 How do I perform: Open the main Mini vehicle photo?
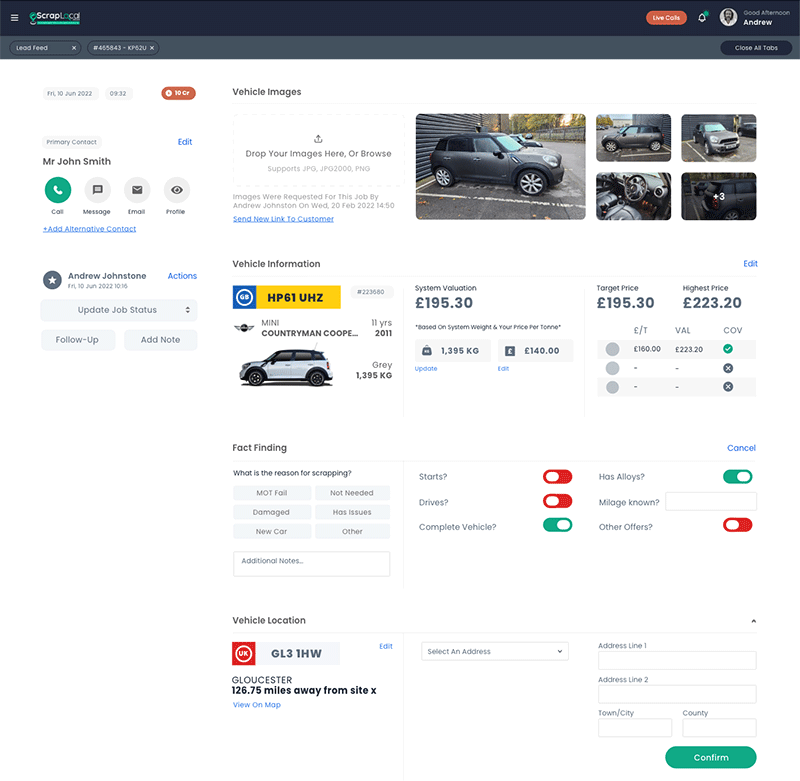501,167
